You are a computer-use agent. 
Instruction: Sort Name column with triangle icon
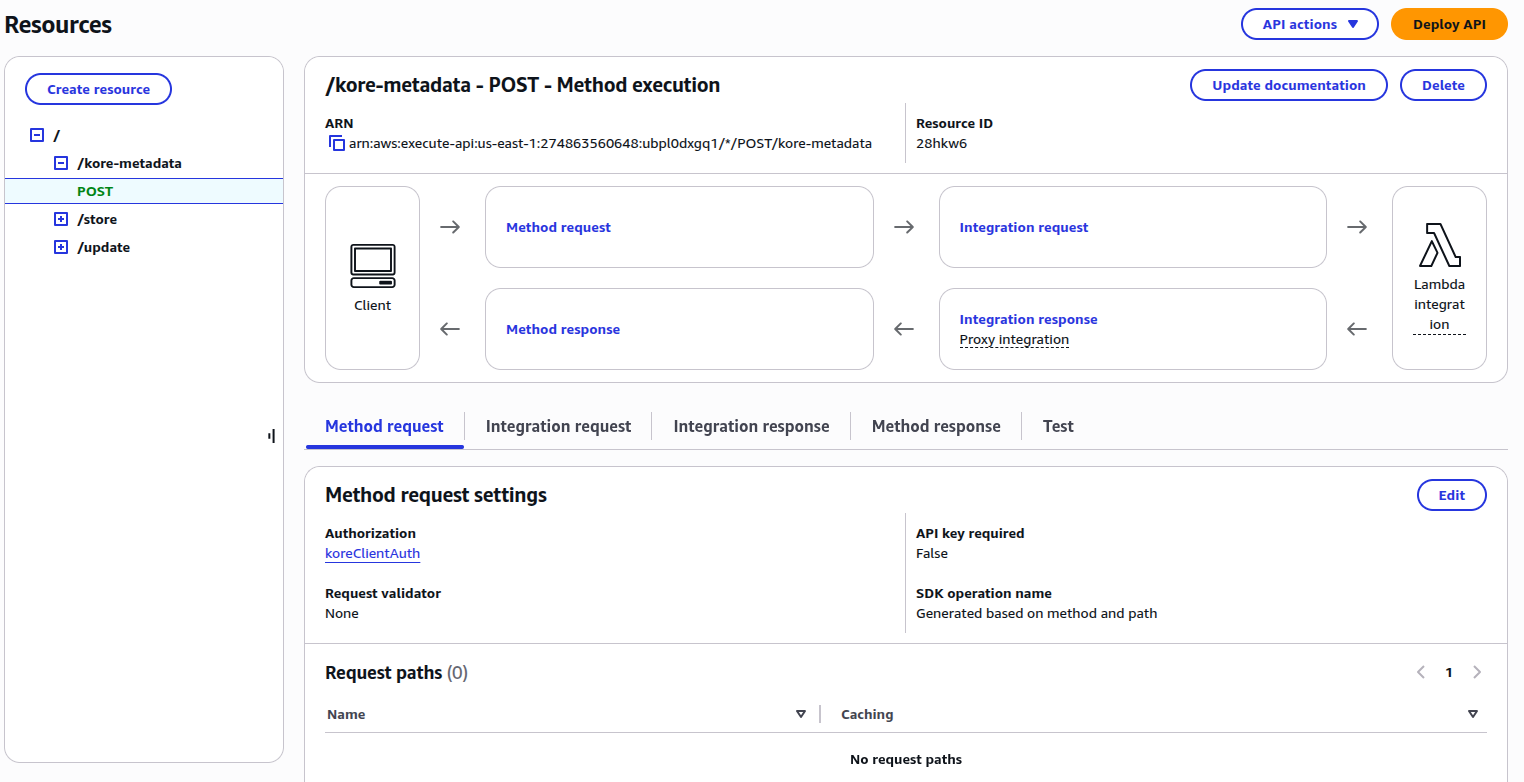(800, 714)
